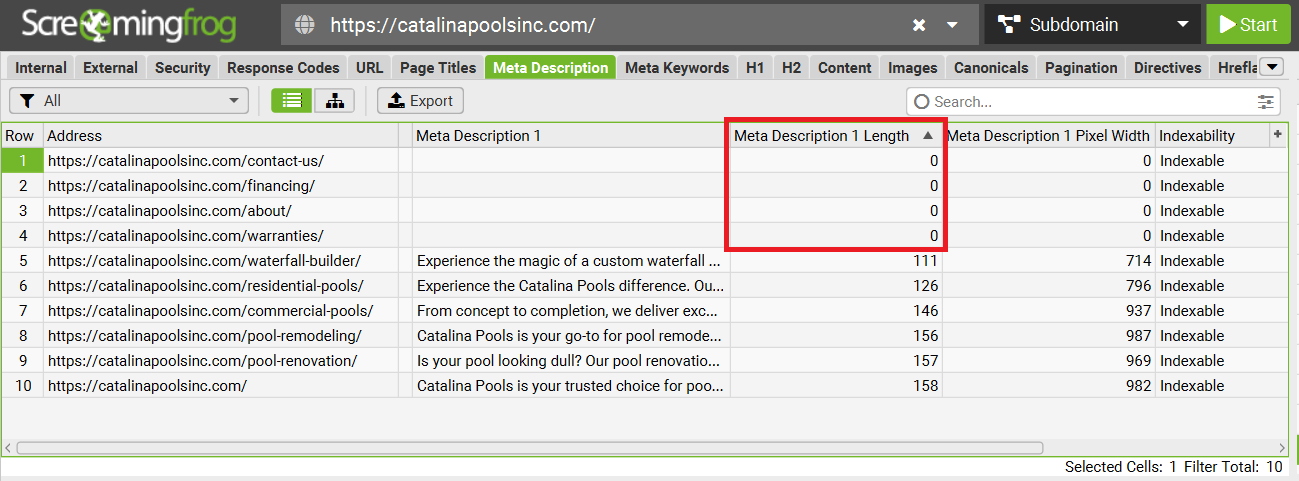Image resolution: width=1299 pixels, height=481 pixels.
Task: Switch to the H1 tab
Action: pyautogui.click(x=755, y=68)
